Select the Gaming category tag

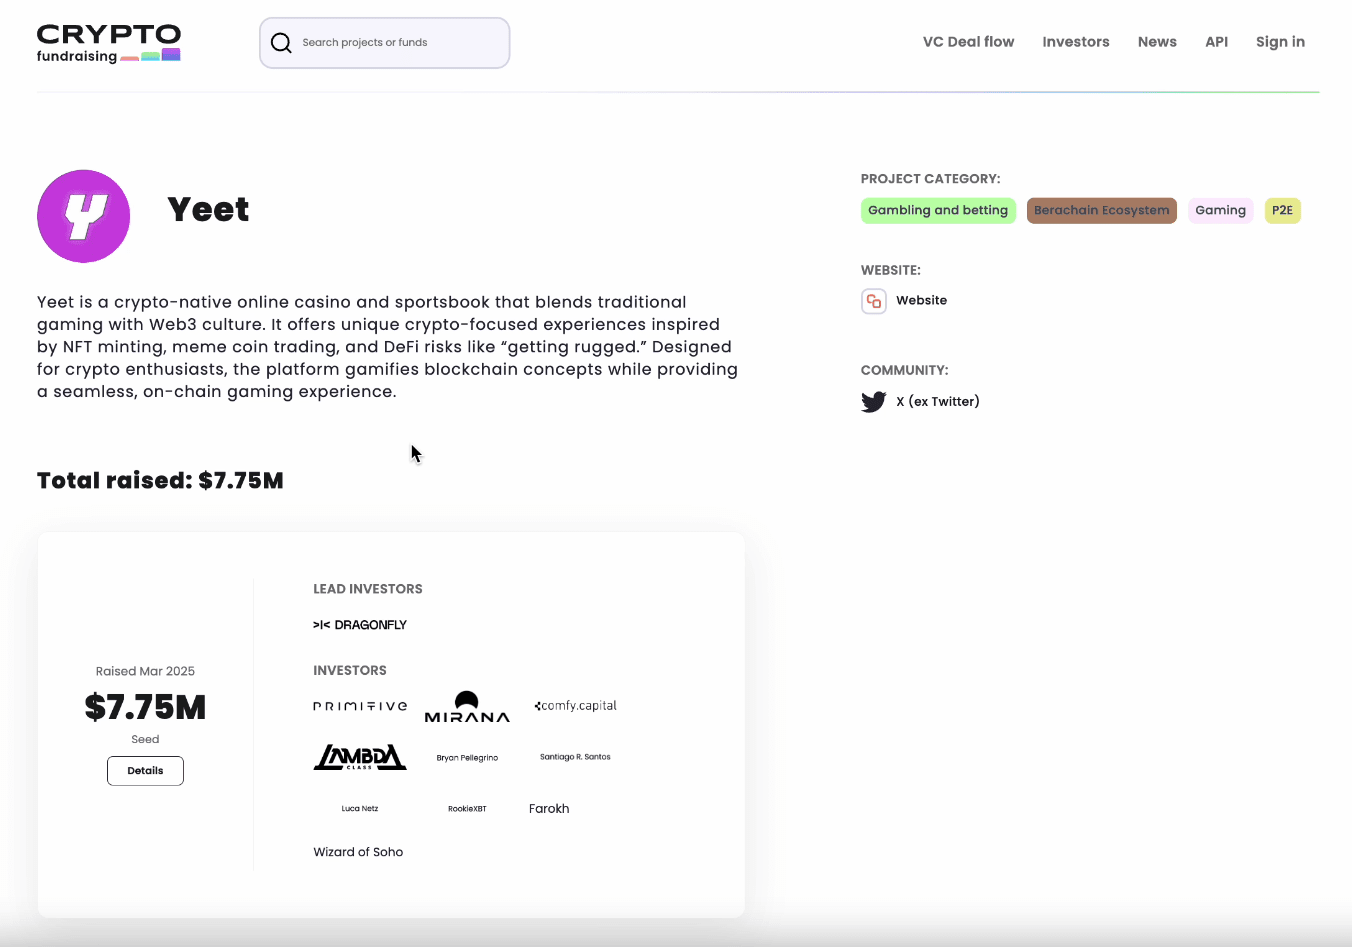(x=1221, y=210)
